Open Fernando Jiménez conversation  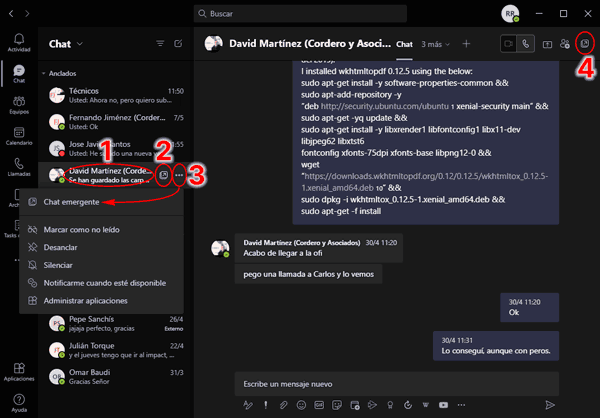[x=116, y=122]
